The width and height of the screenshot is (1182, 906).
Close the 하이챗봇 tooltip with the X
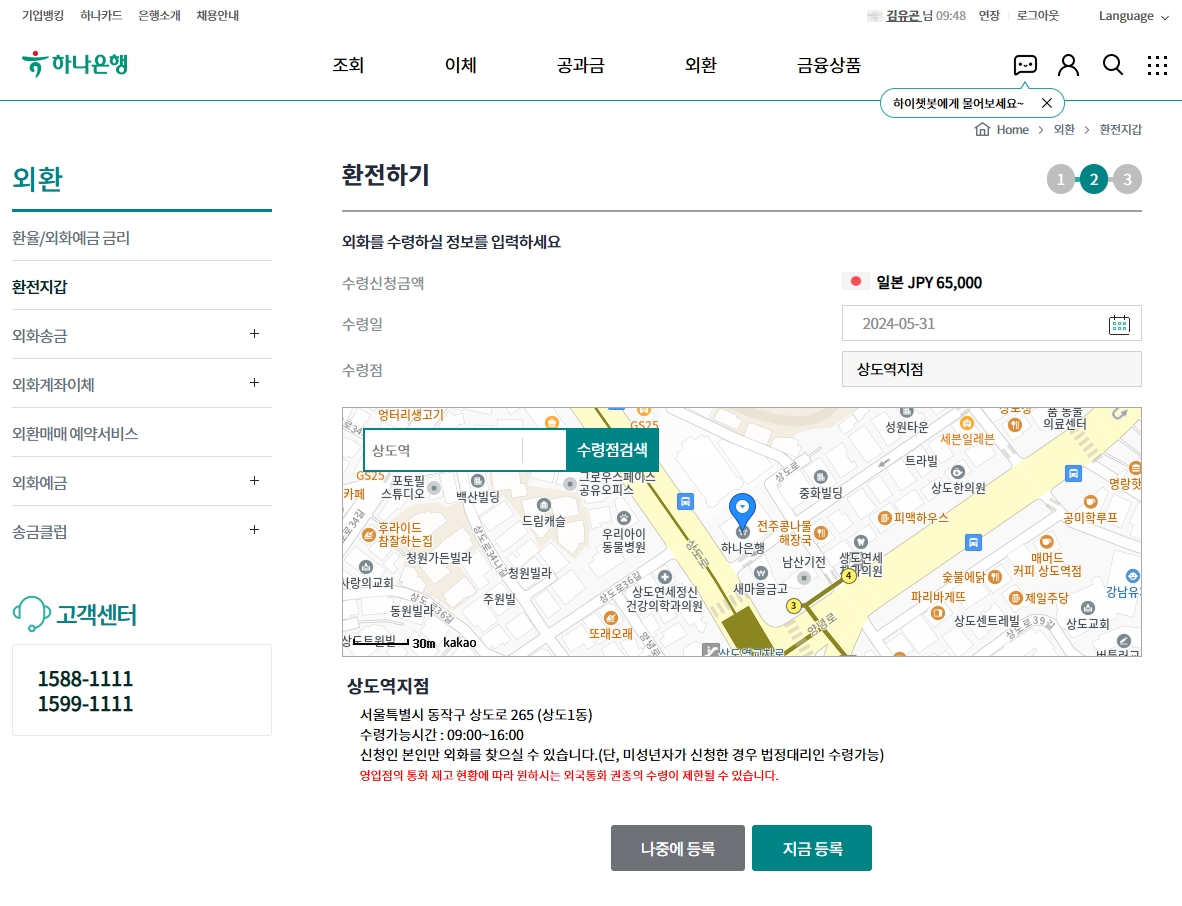click(x=1047, y=102)
